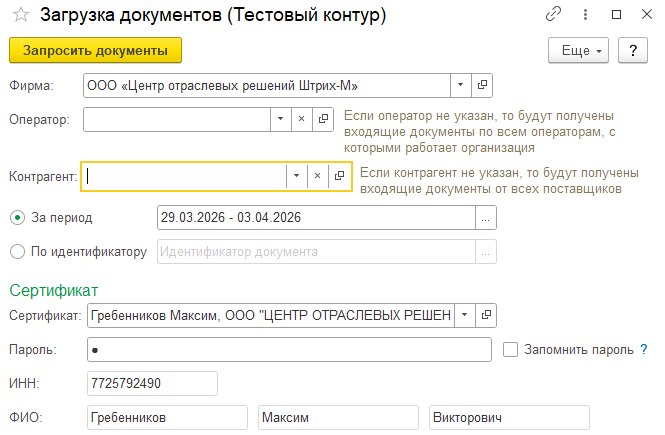Click the blue question mark beside Запомнить пароль
Screen dimensions: 665x435
tap(644, 349)
